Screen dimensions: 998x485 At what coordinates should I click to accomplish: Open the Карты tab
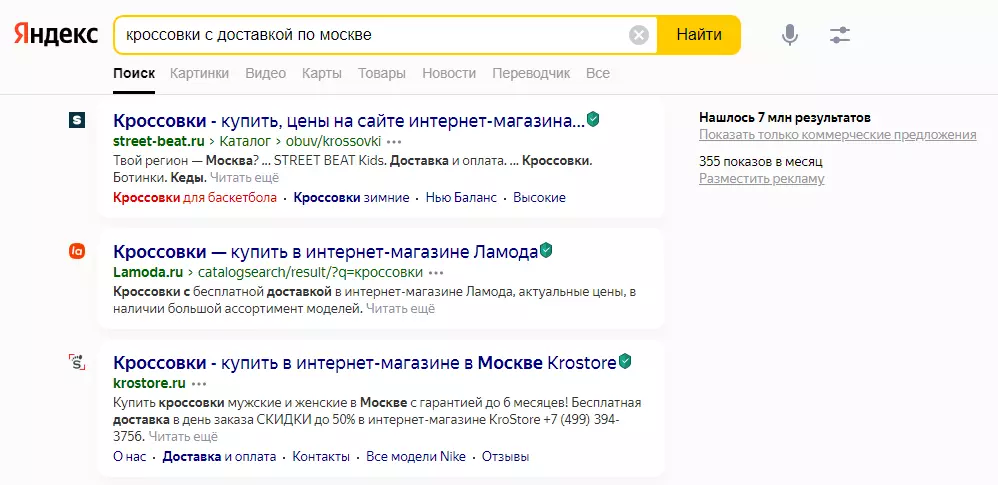pos(322,73)
